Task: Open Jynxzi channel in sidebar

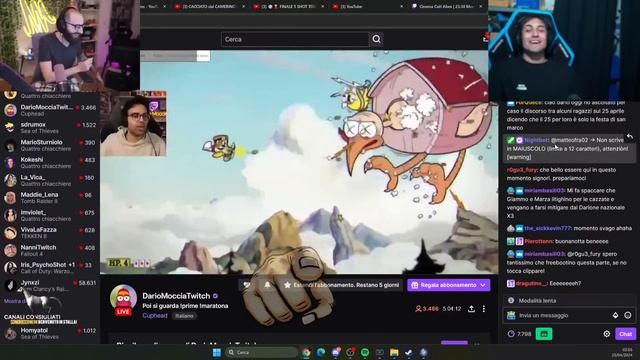Action: [50, 285]
